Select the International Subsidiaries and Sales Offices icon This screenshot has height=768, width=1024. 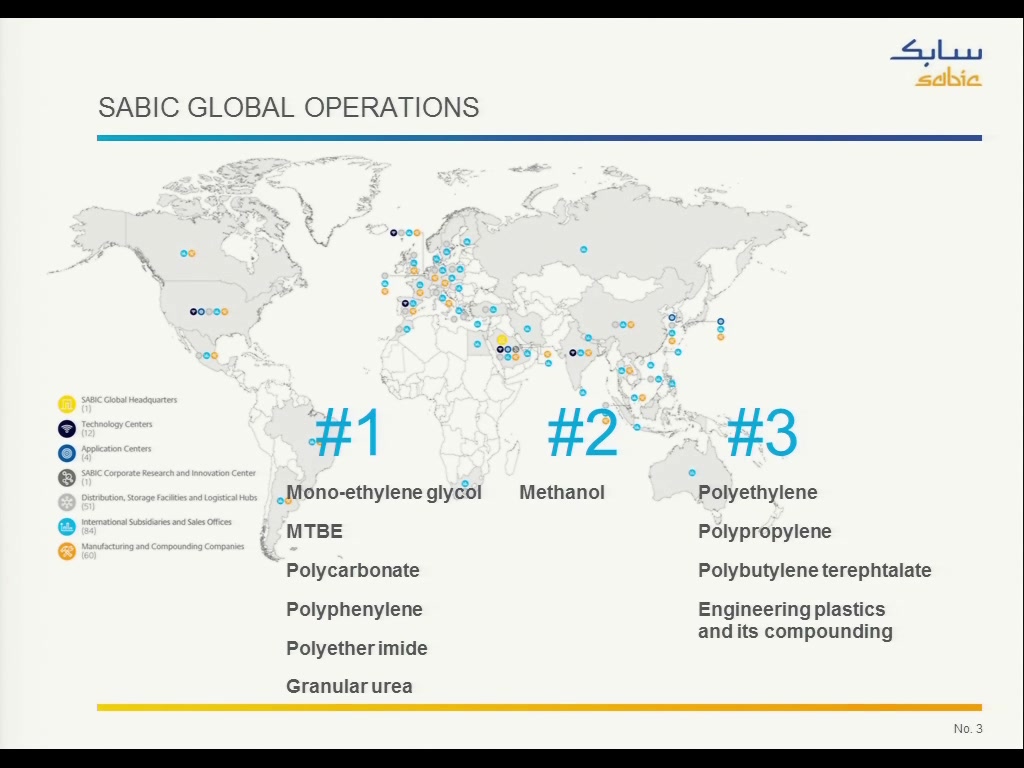(67, 526)
